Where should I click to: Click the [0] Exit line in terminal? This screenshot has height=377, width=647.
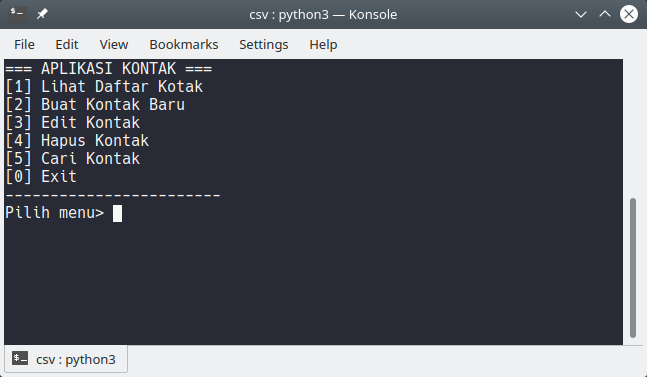coord(41,177)
